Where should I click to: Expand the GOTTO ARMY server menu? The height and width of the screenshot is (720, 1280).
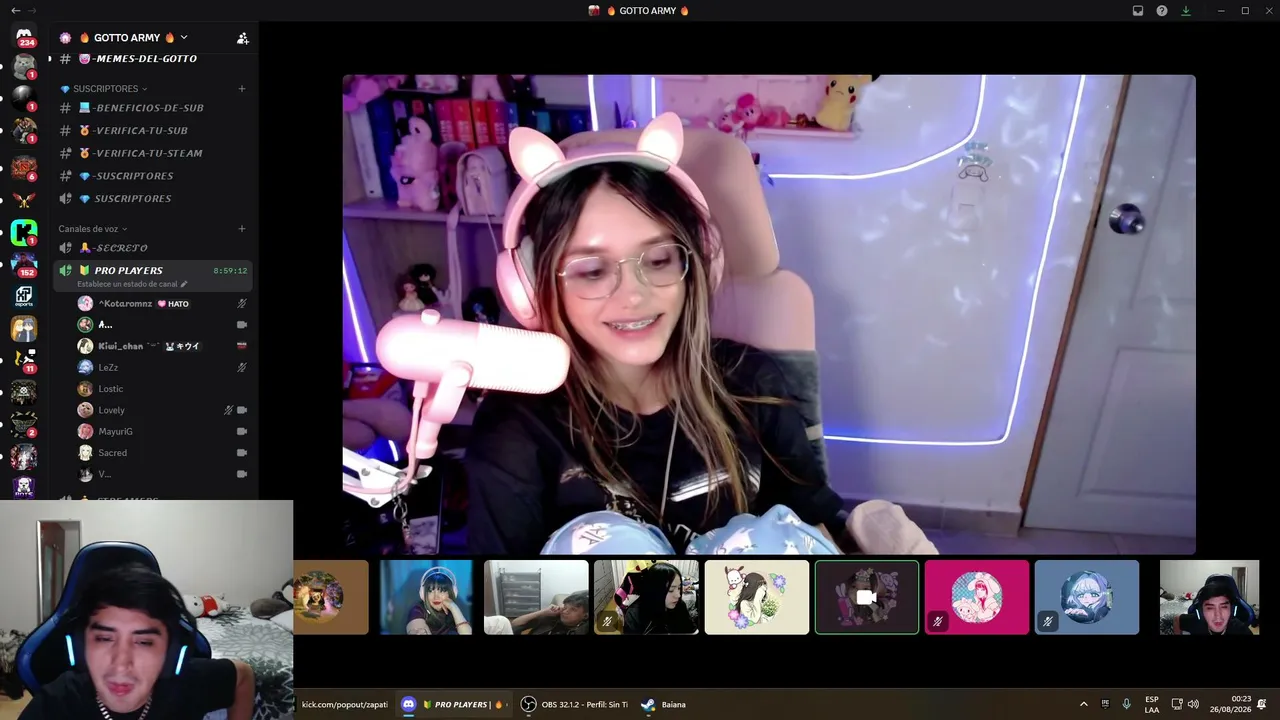coord(133,38)
